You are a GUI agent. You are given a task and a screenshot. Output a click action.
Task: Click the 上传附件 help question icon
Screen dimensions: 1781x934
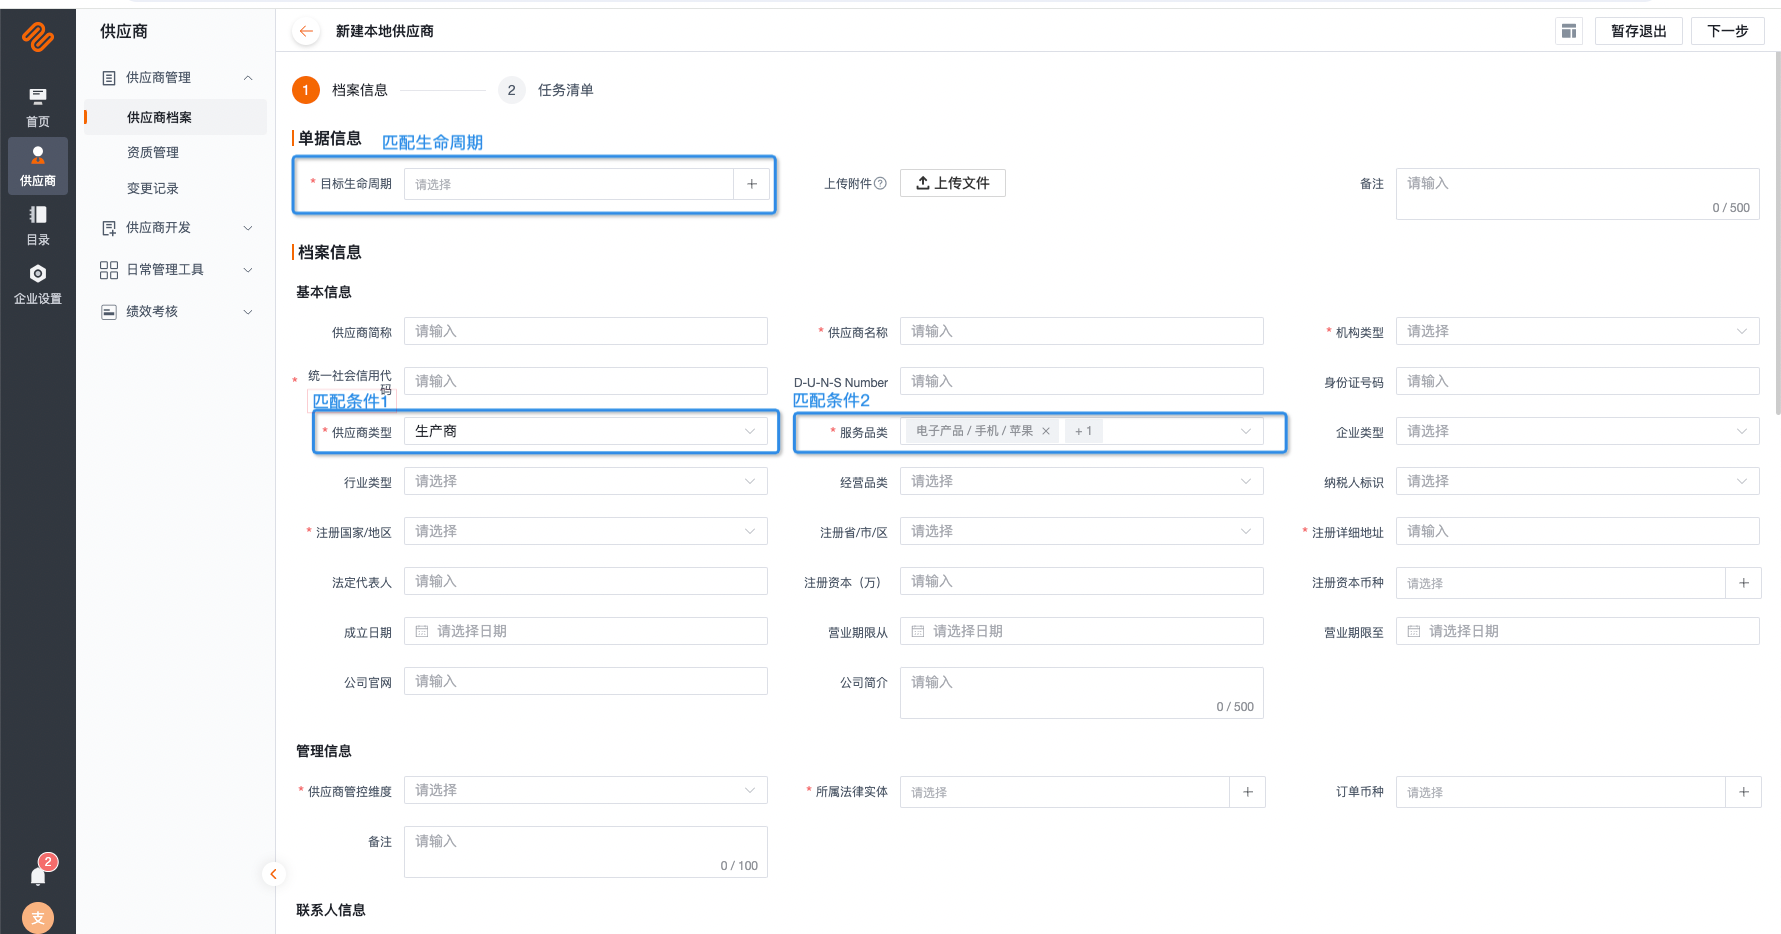881,183
